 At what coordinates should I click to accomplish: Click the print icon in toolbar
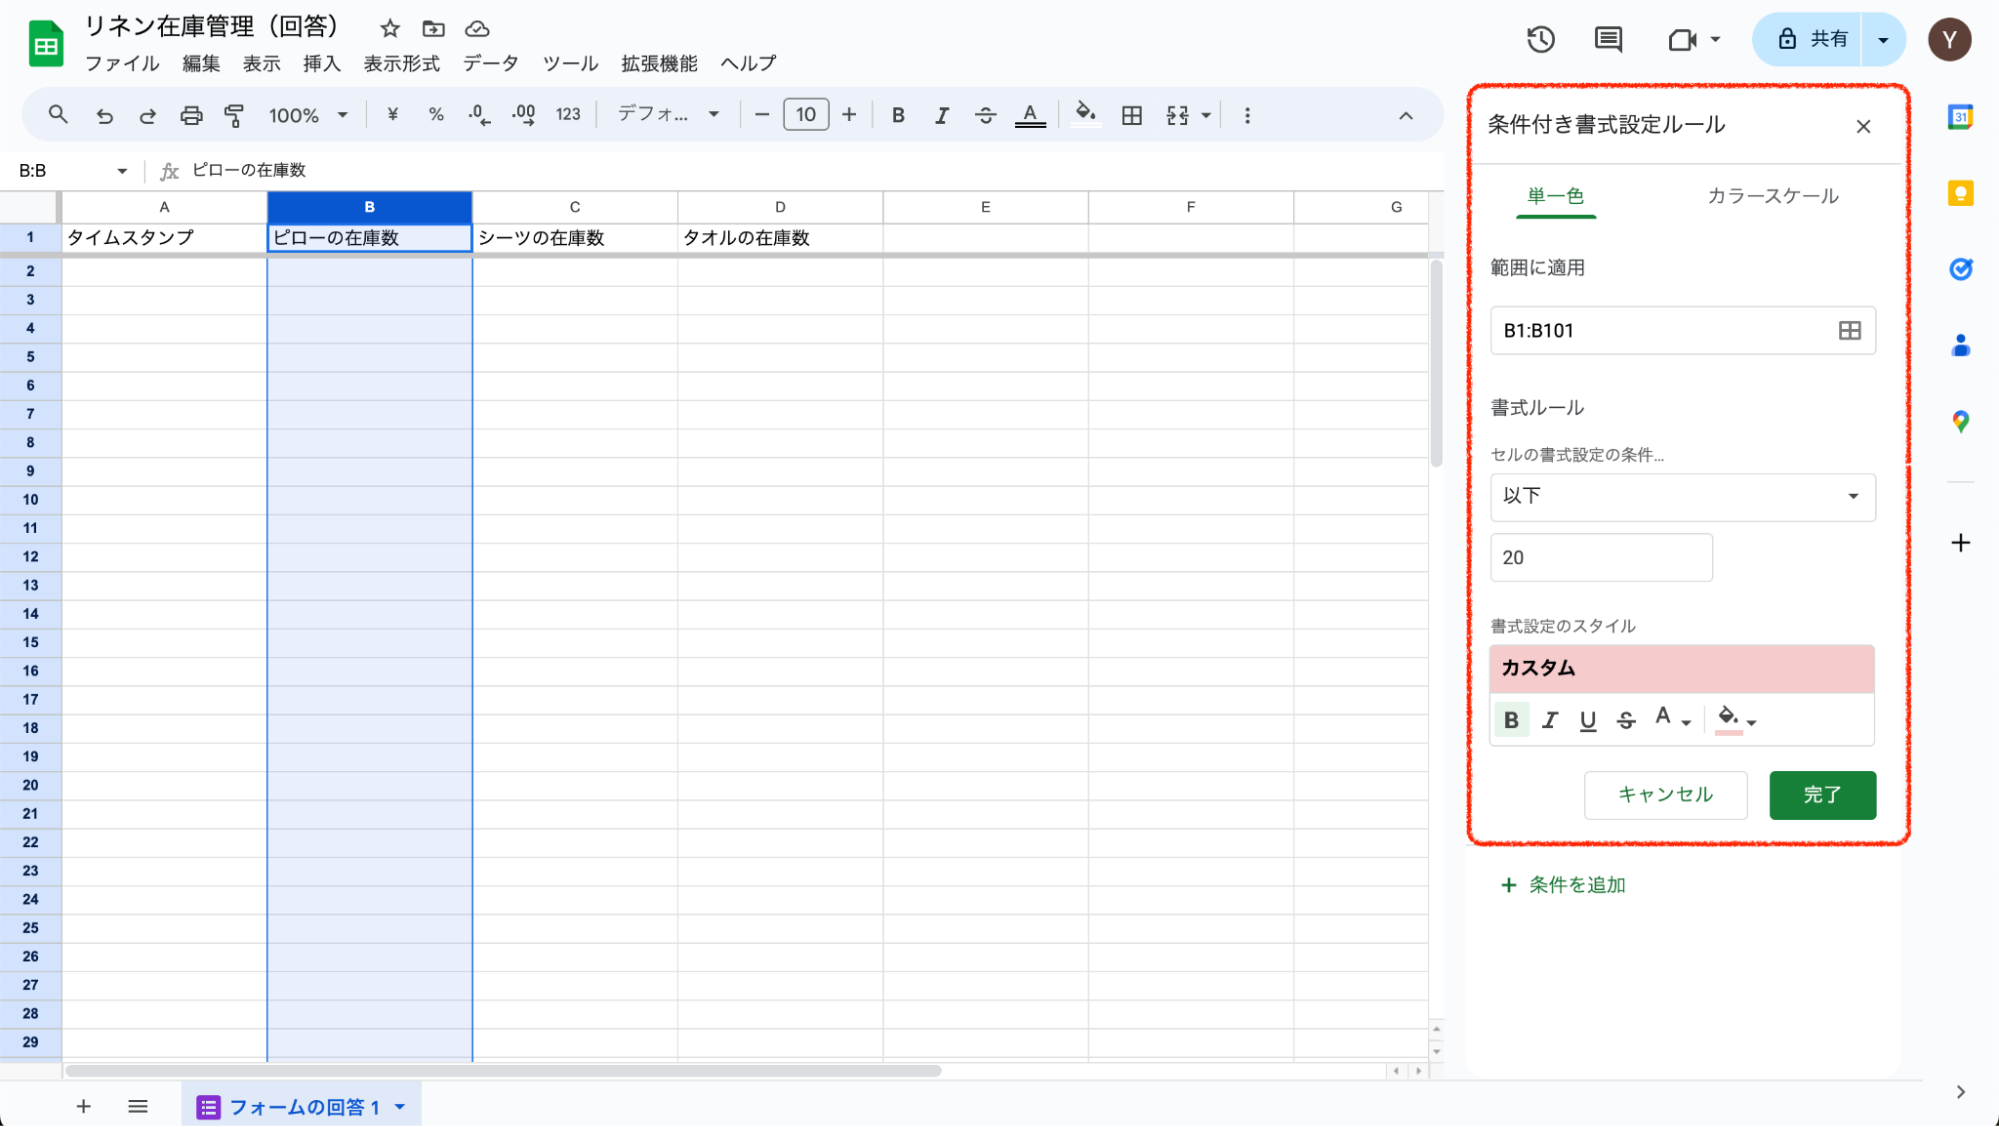click(x=191, y=115)
